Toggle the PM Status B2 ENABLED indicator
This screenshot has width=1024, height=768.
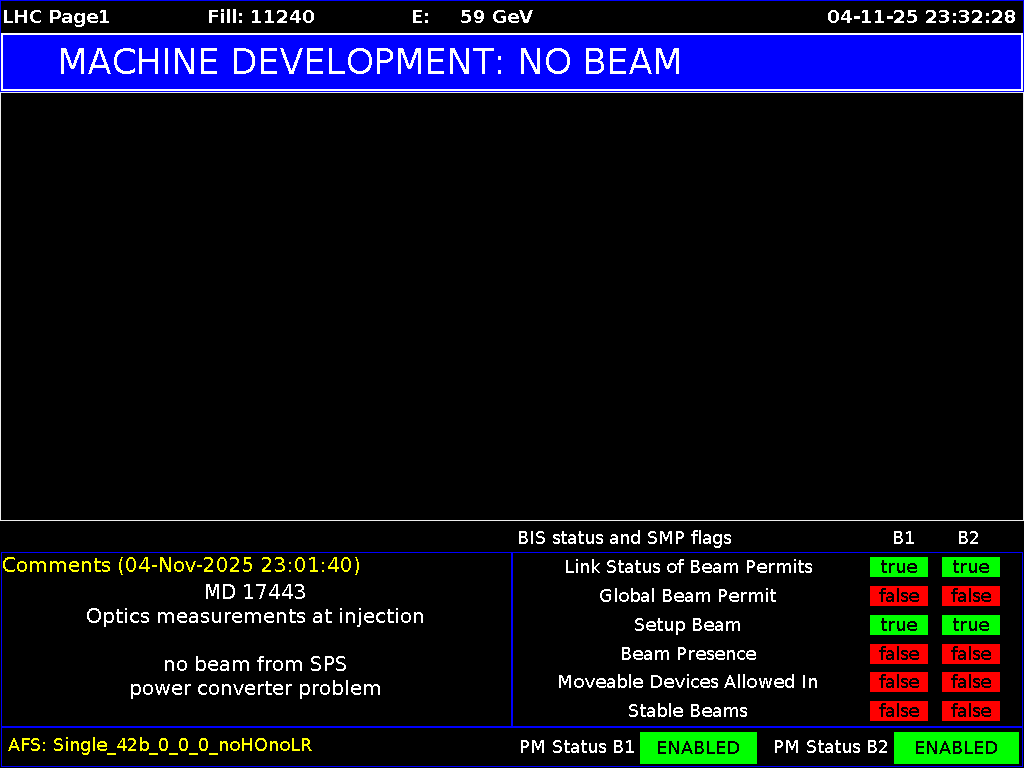pos(956,747)
